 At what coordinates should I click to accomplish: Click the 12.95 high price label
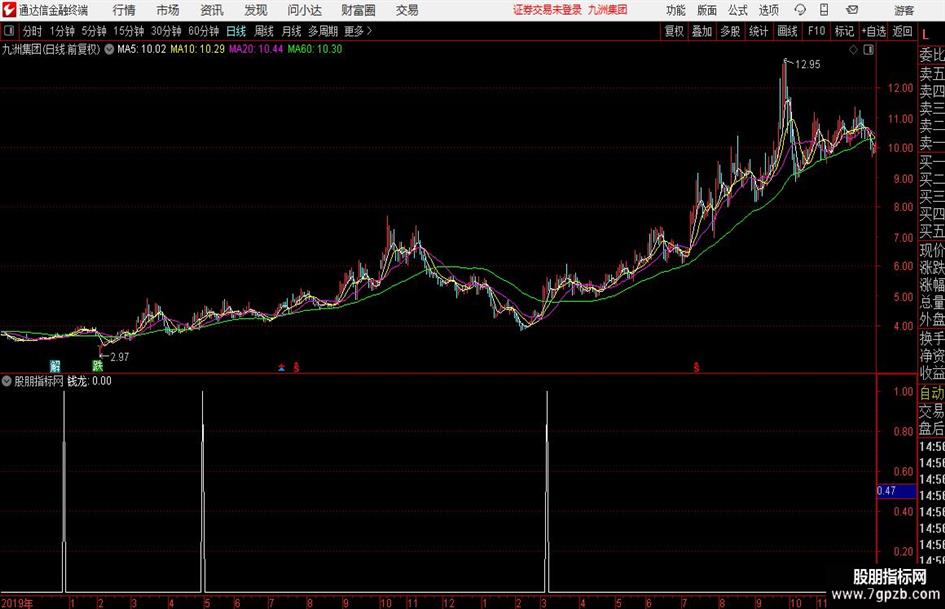point(808,65)
